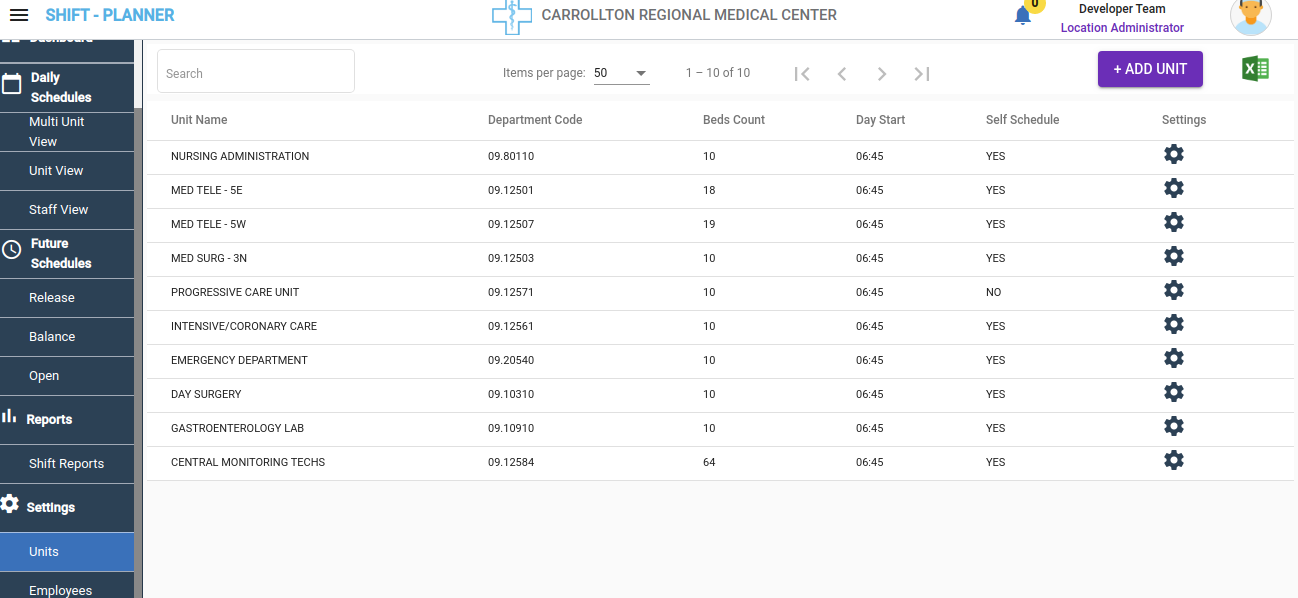This screenshot has width=1298, height=598.
Task: Open settings gear for Central Monitoring Techs
Action: coord(1174,460)
